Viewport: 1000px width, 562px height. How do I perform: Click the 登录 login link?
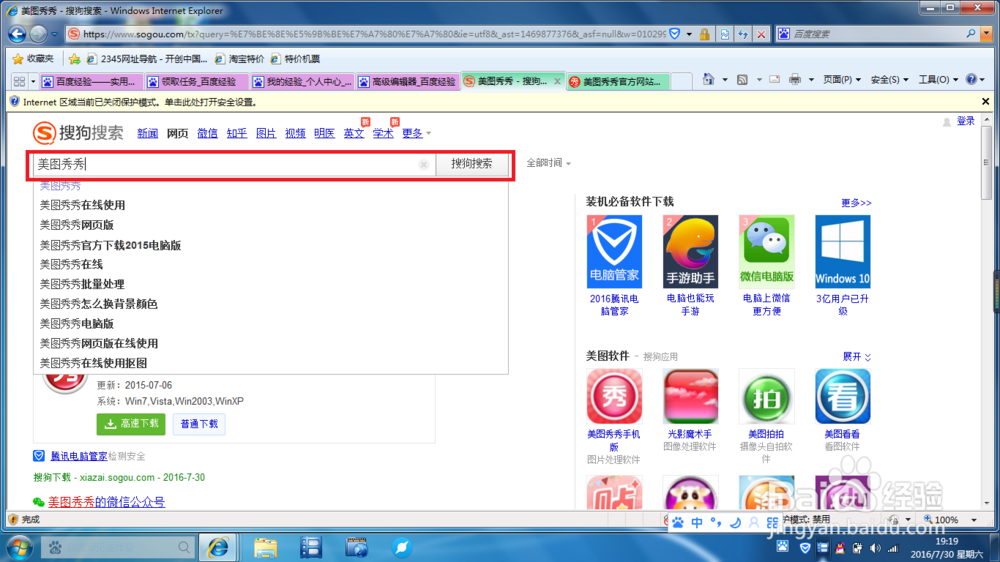tap(966, 121)
